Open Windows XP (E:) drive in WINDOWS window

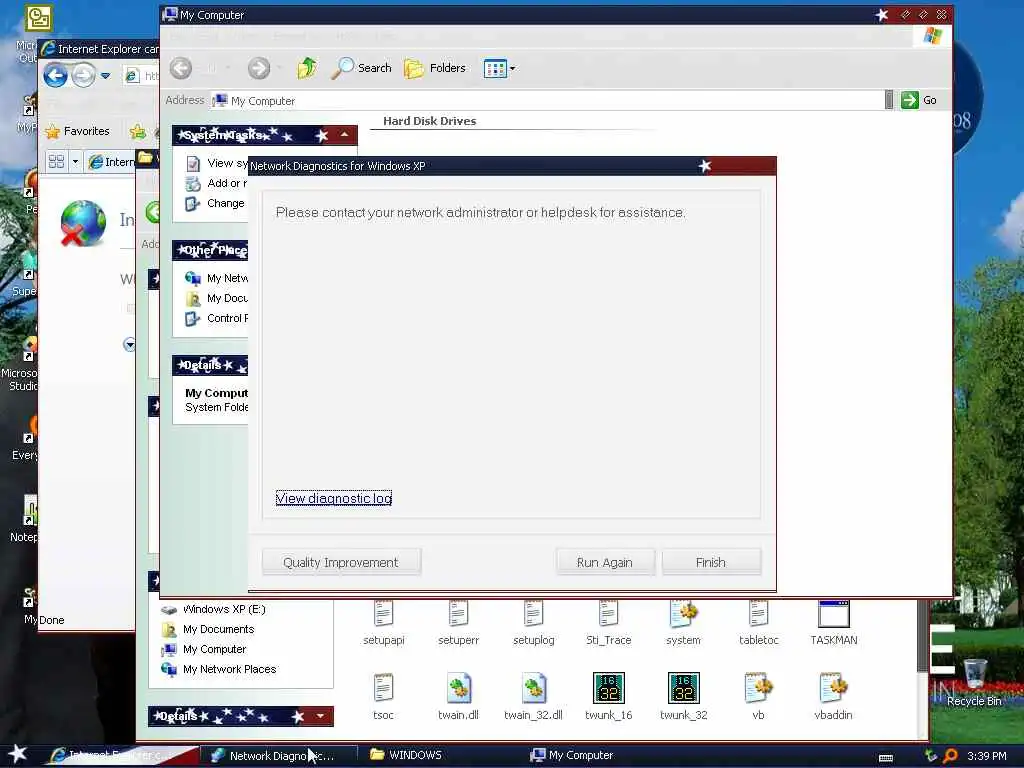[x=214, y=609]
